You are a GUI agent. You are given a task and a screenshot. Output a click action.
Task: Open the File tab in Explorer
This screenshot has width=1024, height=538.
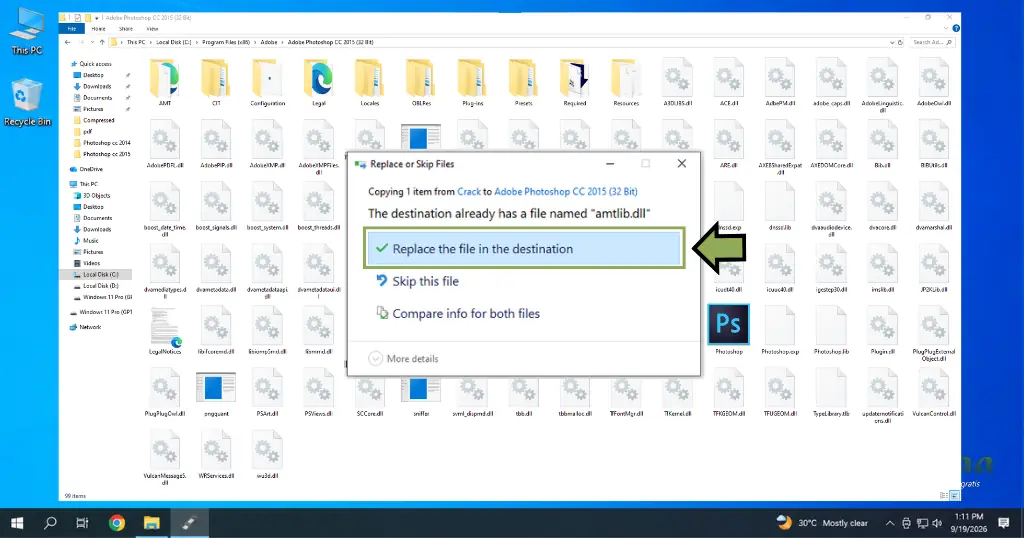coord(72,29)
